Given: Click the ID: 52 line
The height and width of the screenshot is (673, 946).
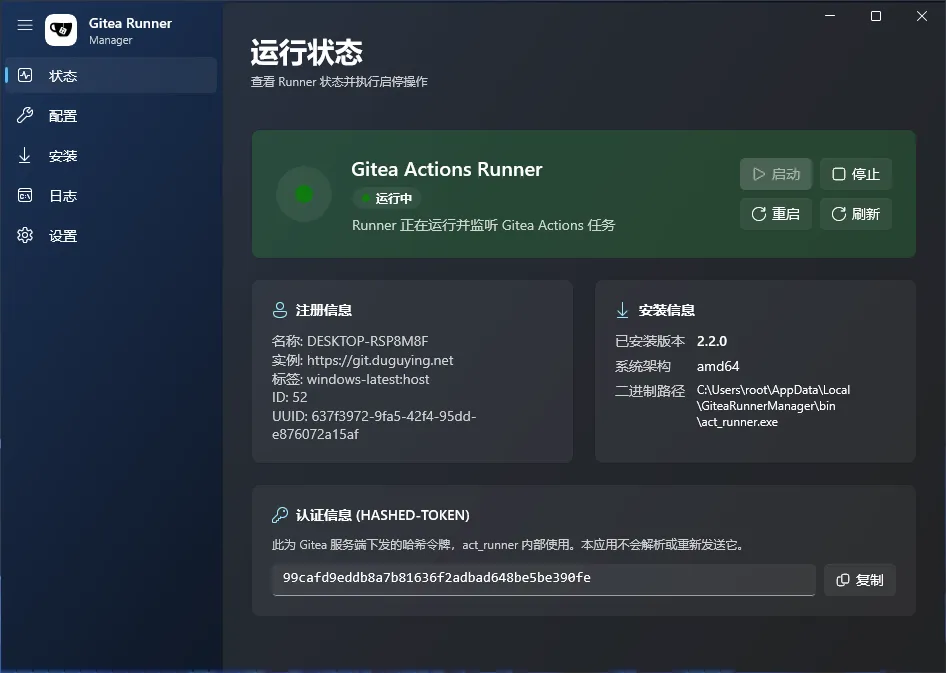Looking at the screenshot, I should click(290, 397).
